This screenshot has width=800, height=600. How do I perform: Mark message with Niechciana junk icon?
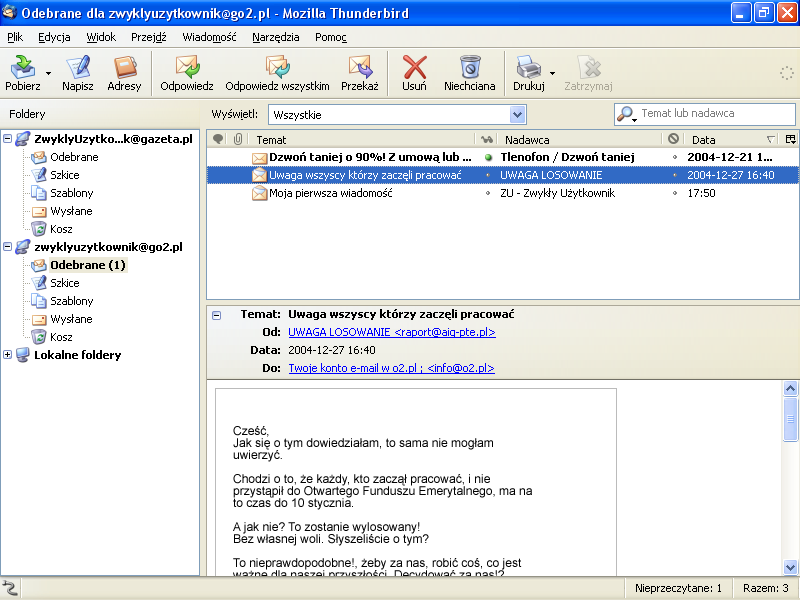point(469,67)
